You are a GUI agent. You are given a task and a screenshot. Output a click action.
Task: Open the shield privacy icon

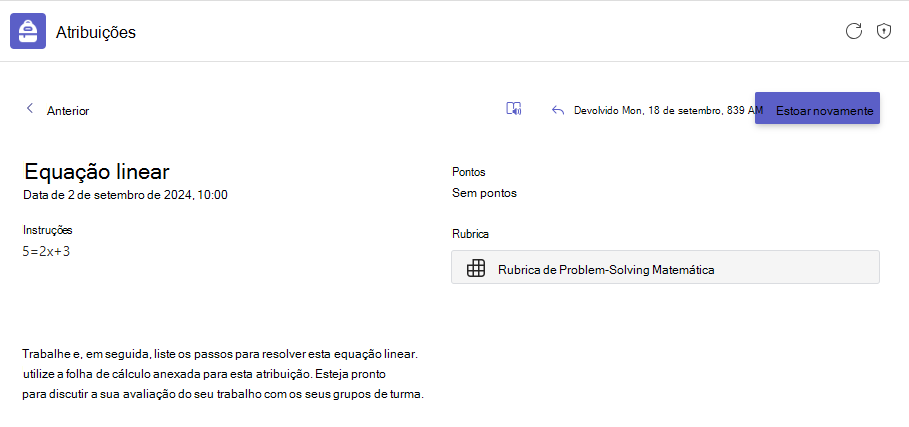883,31
